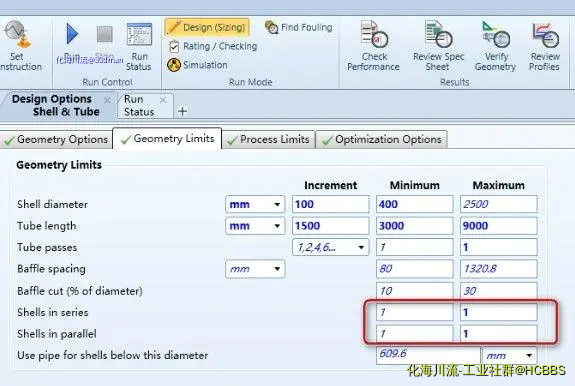Open the Process Limits tab

click(x=268, y=140)
